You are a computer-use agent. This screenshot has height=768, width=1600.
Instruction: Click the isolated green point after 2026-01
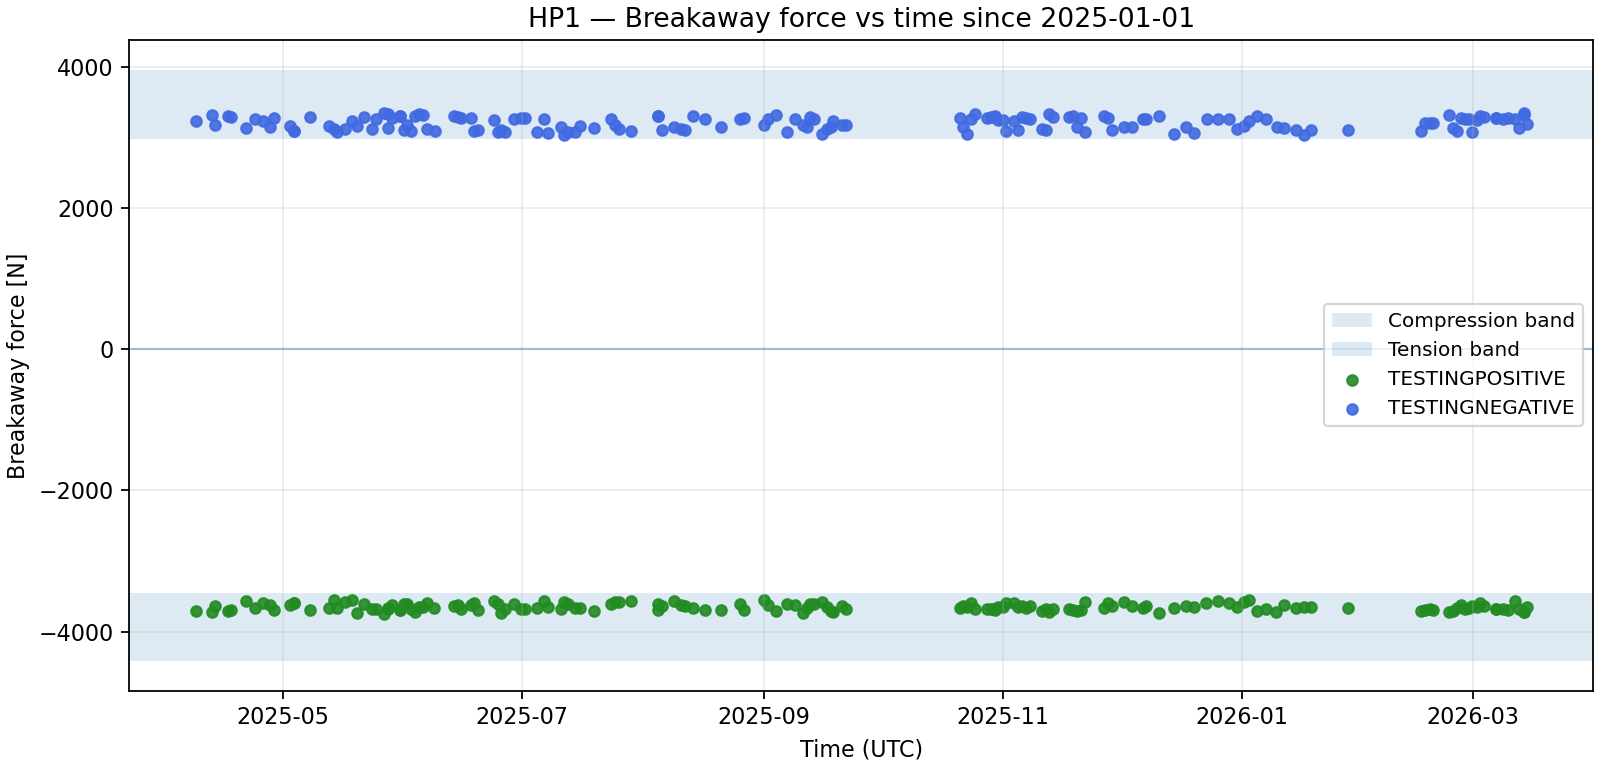pyautogui.click(x=1348, y=608)
